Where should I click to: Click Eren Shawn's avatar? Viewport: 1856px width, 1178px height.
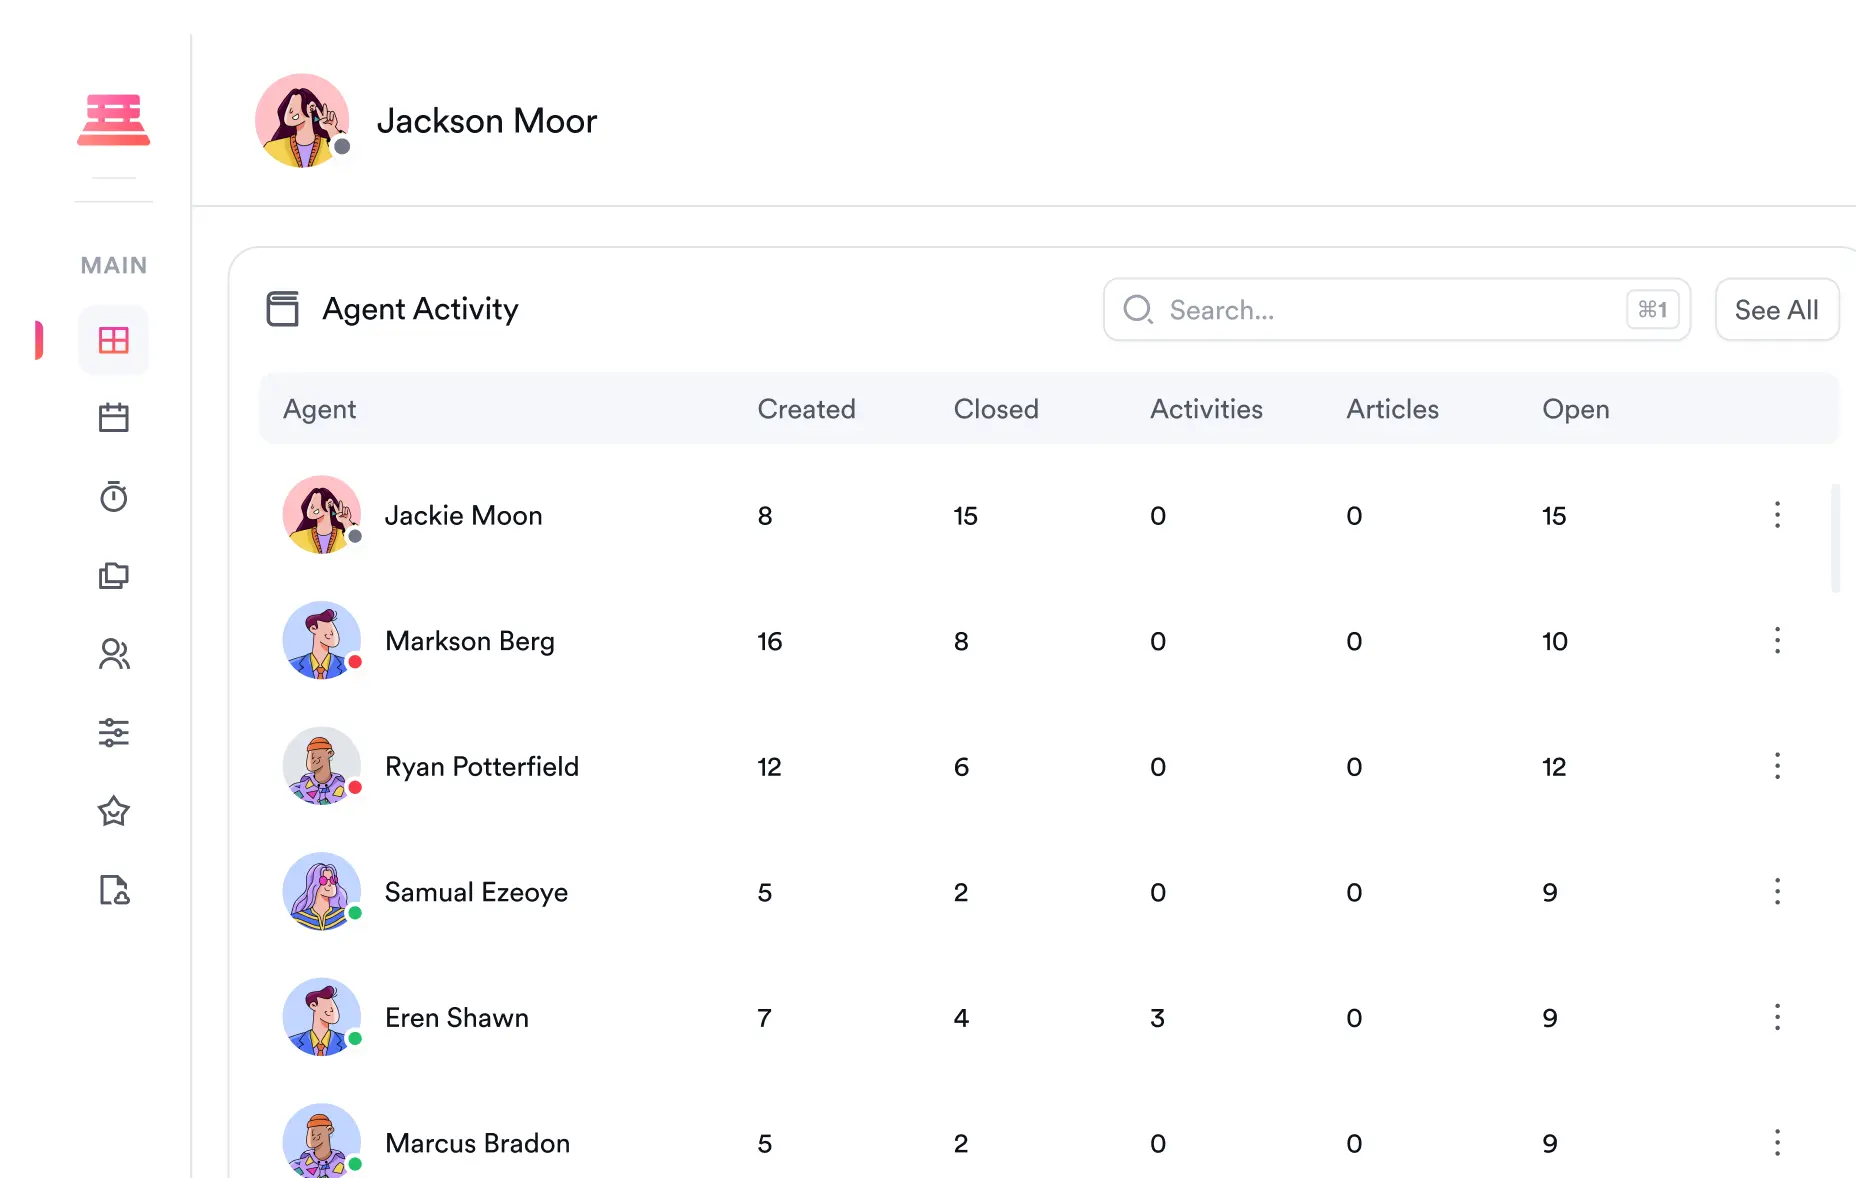click(x=322, y=1017)
